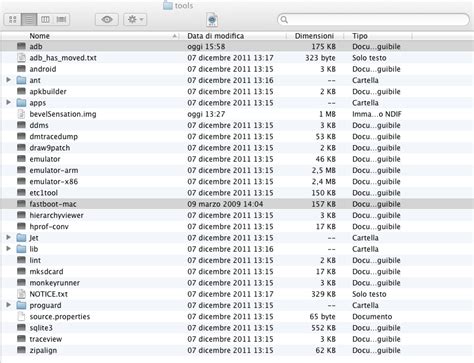Click NOTICE.txt size 329 KB
This screenshot has height=363, width=474.
pos(323,294)
